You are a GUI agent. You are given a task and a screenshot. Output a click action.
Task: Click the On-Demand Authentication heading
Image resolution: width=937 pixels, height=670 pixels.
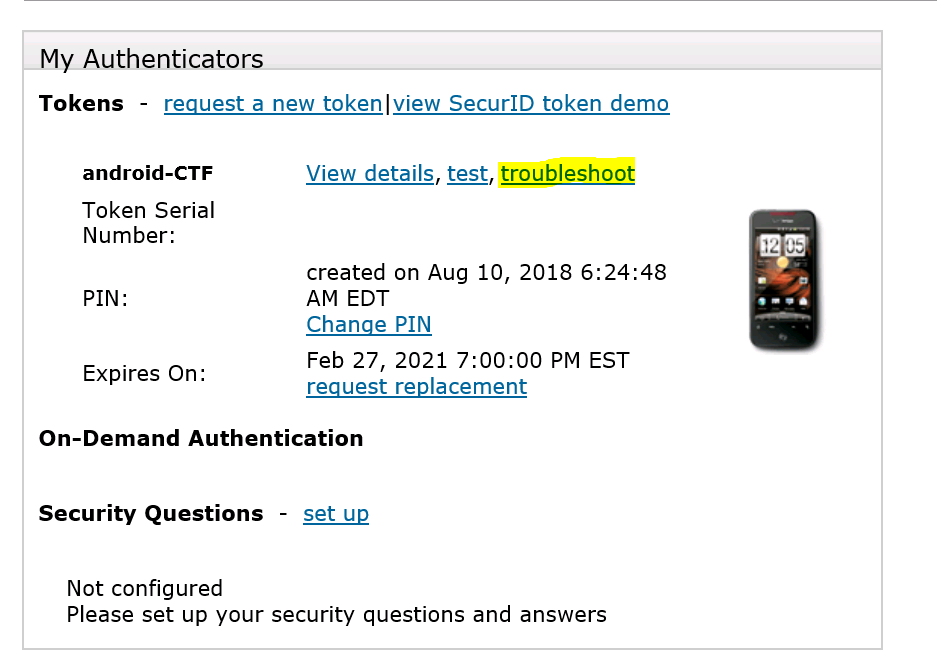[201, 439]
